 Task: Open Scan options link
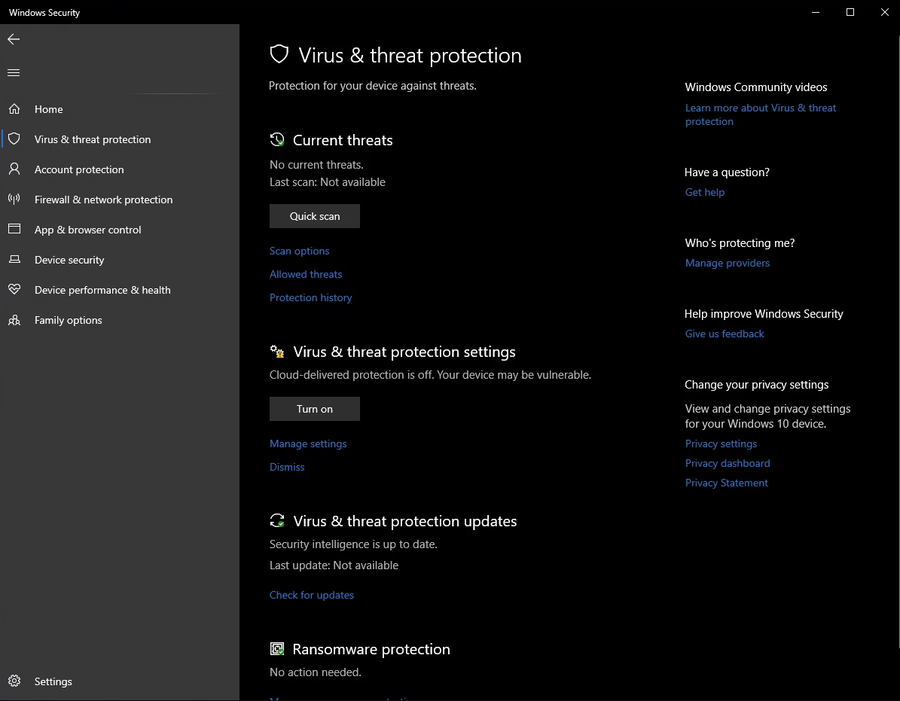point(299,251)
